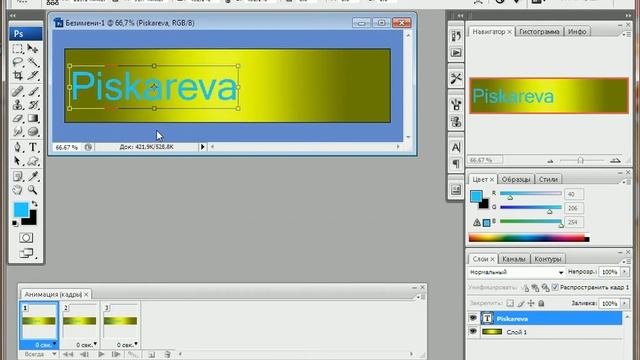Open document status bar arrow menu
The width and height of the screenshot is (640, 360).
click(202, 147)
